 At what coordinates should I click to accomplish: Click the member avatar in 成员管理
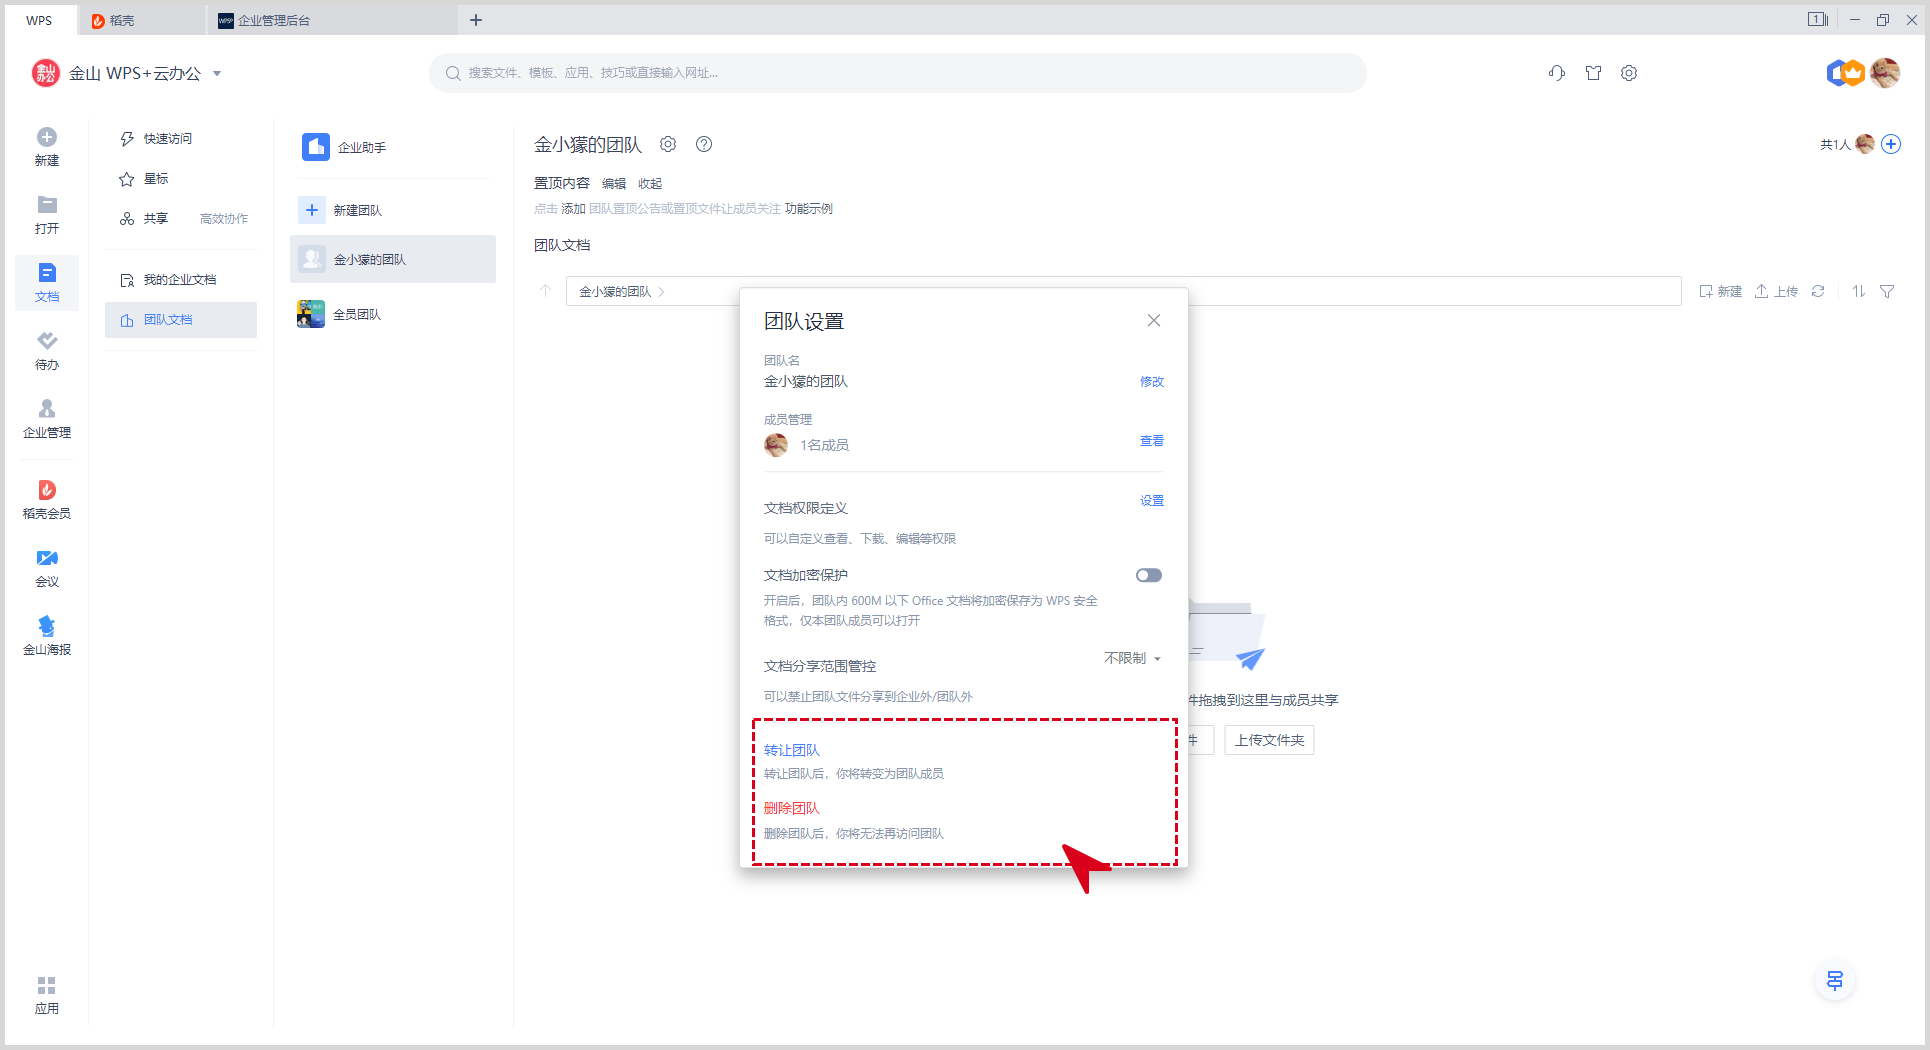pyautogui.click(x=776, y=445)
